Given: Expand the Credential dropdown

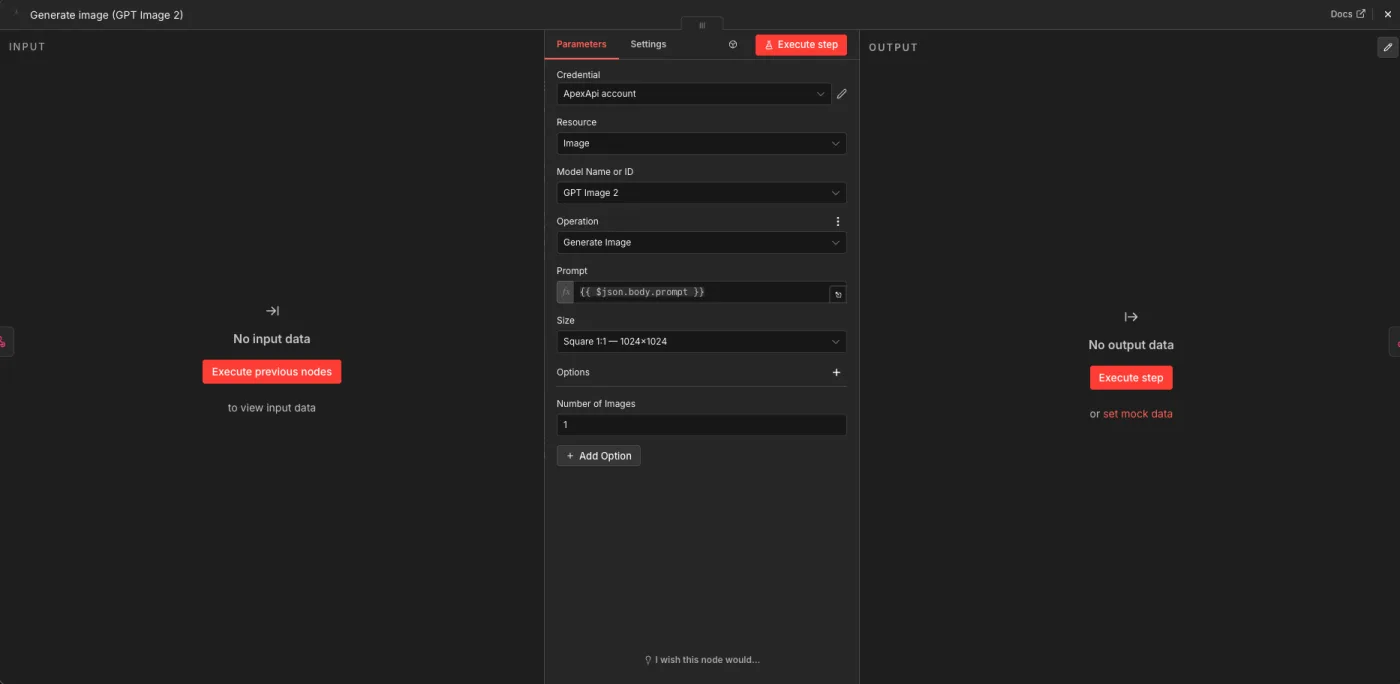Looking at the screenshot, I should click(x=694, y=94).
